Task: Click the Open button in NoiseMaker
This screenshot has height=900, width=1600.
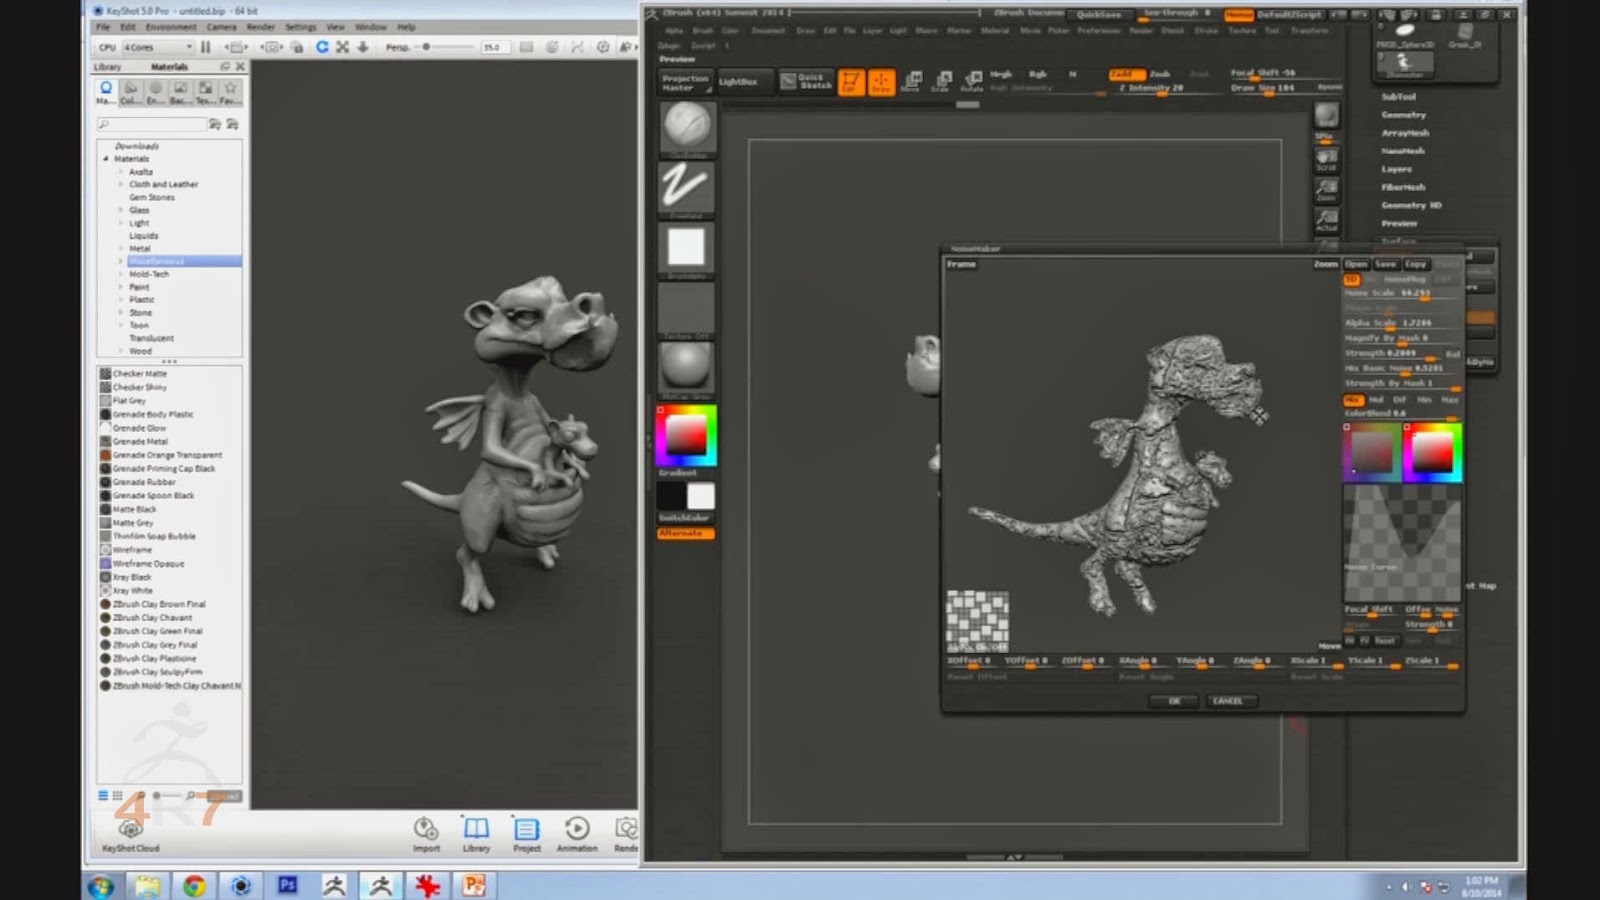Action: tap(1356, 264)
